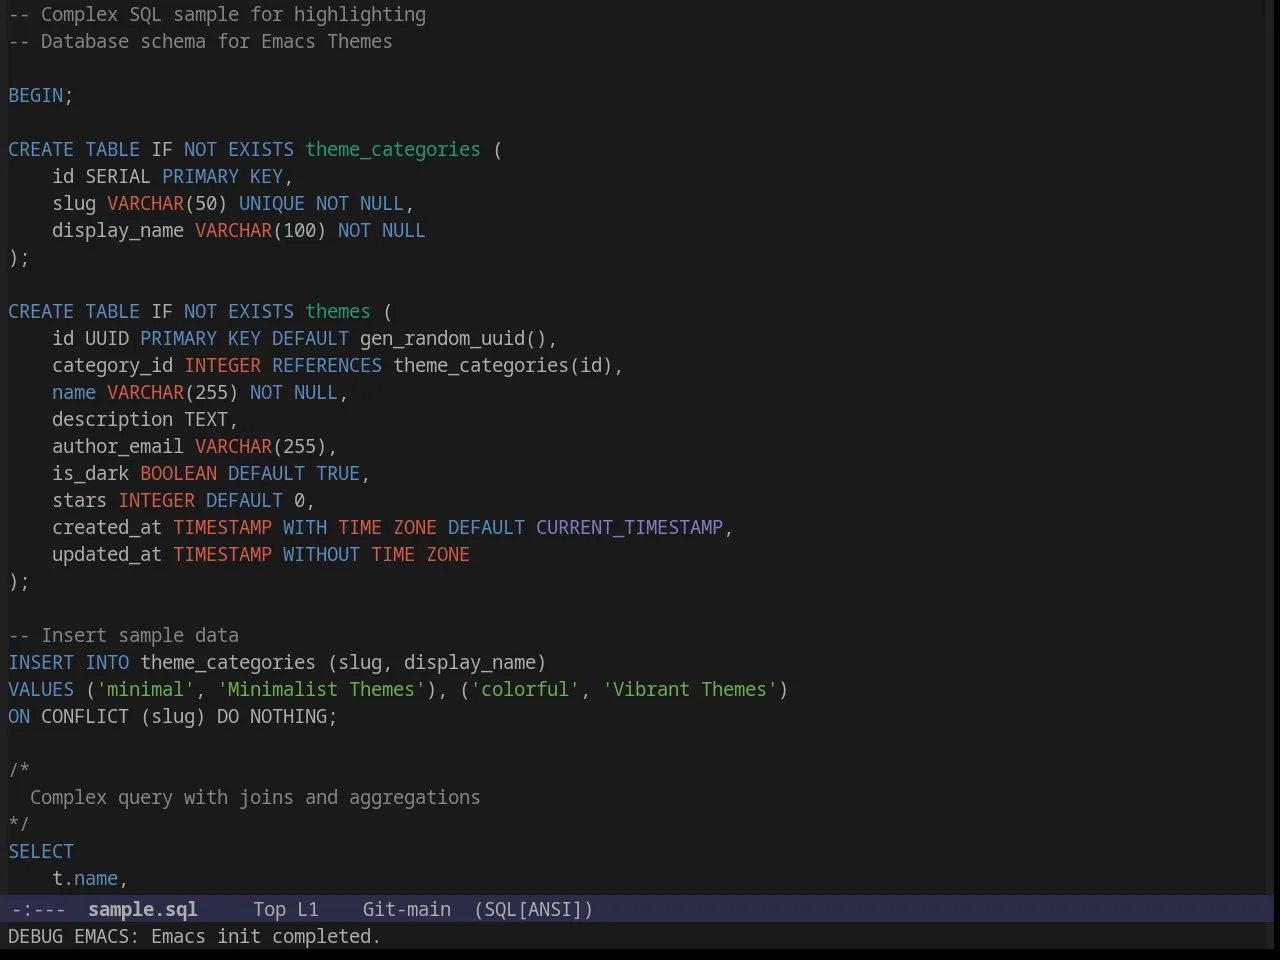This screenshot has width=1280, height=960.
Task: Click the sample.sql buffer name in mode line
Action: (x=142, y=909)
